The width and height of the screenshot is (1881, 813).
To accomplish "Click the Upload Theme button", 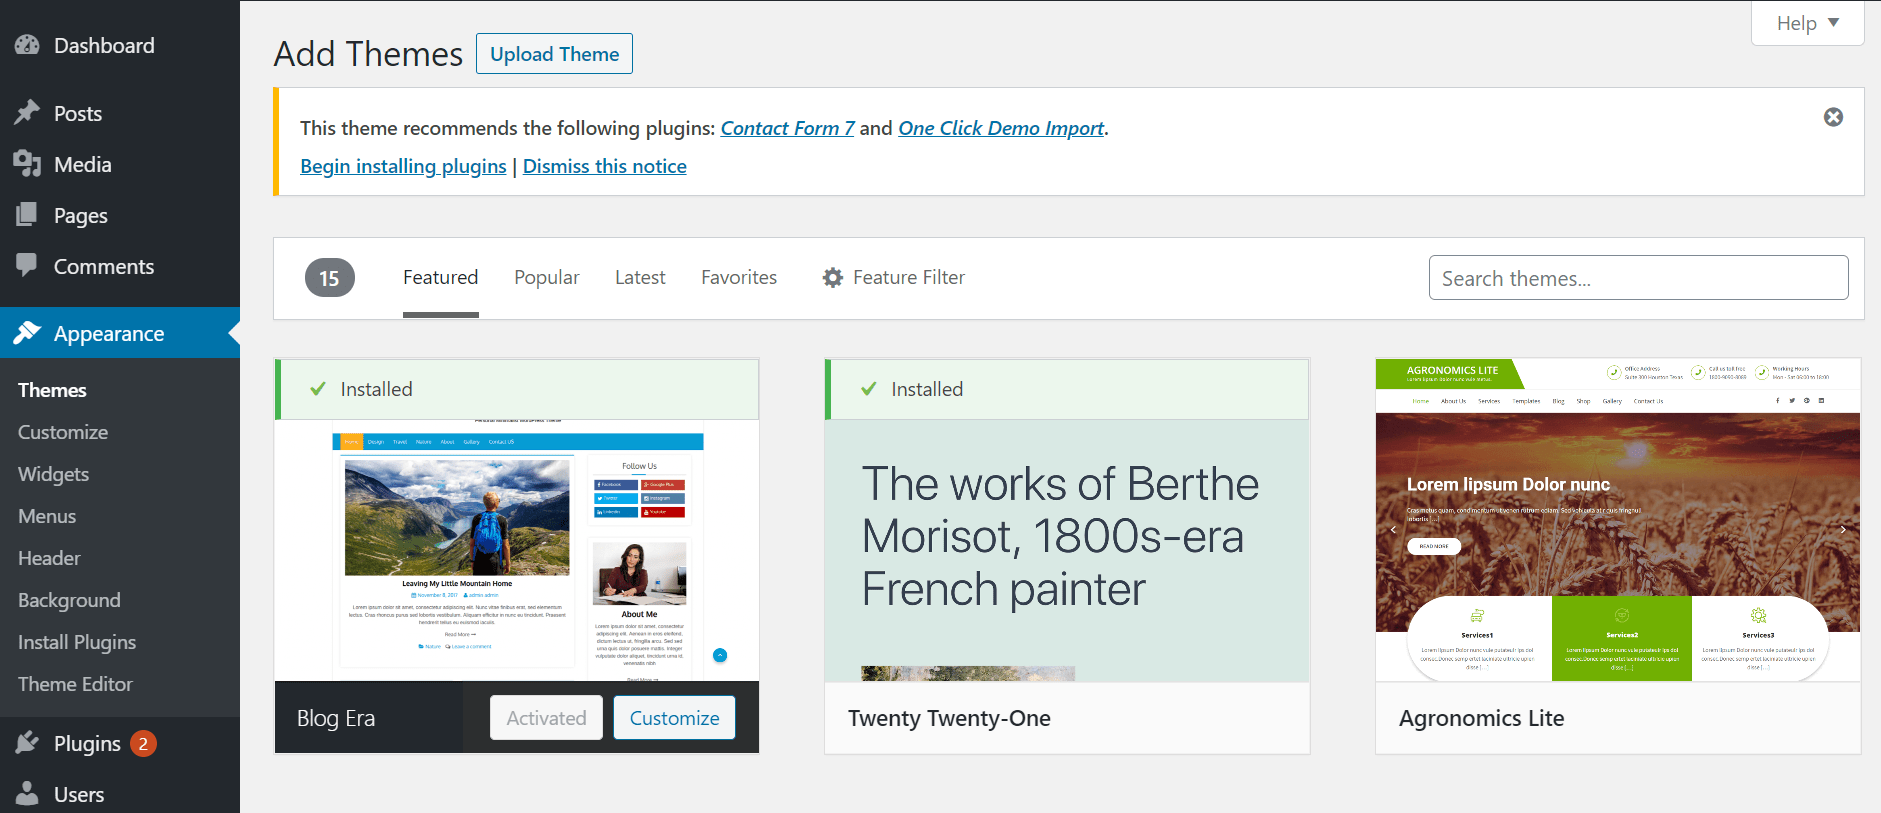I will [x=554, y=54].
